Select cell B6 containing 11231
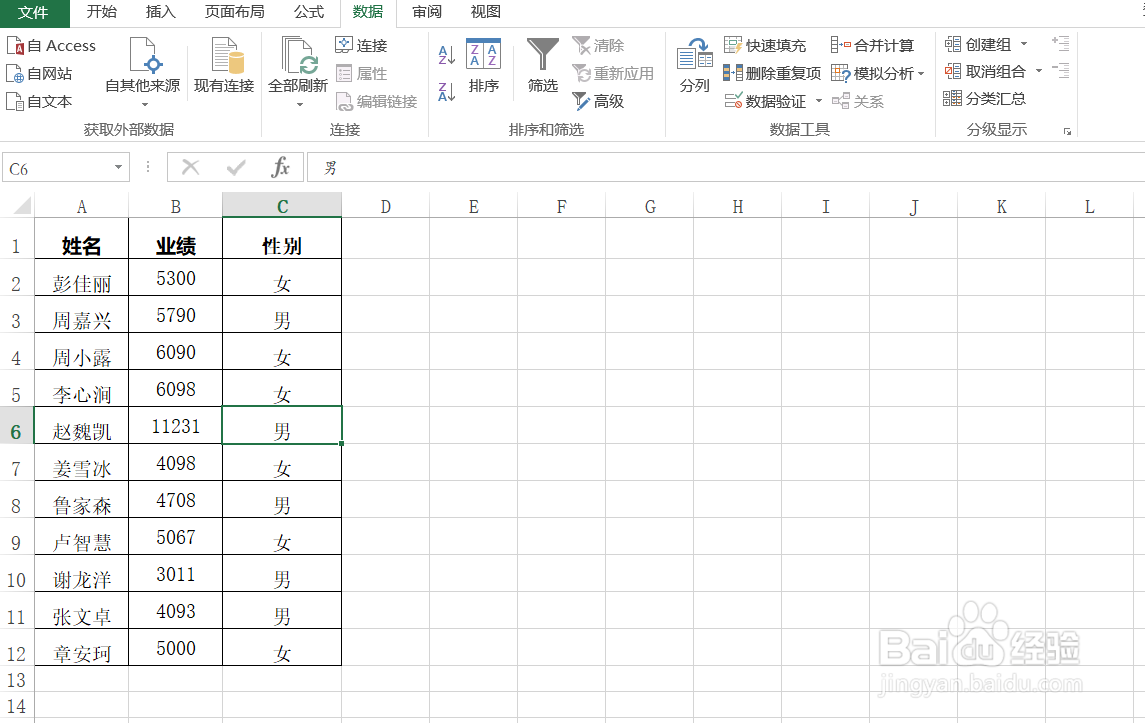 tap(175, 426)
